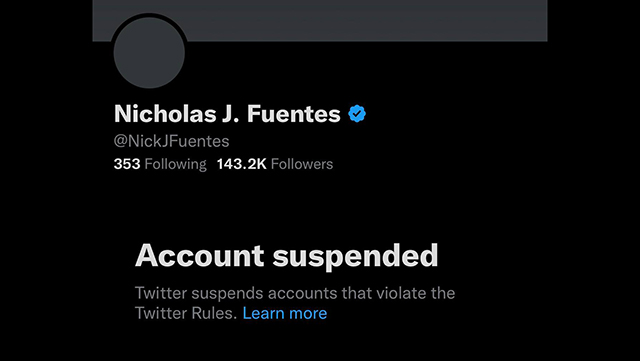This screenshot has height=361, width=640.
Task: Click the blue verified checkmark badge
Action: pyautogui.click(x=357, y=114)
